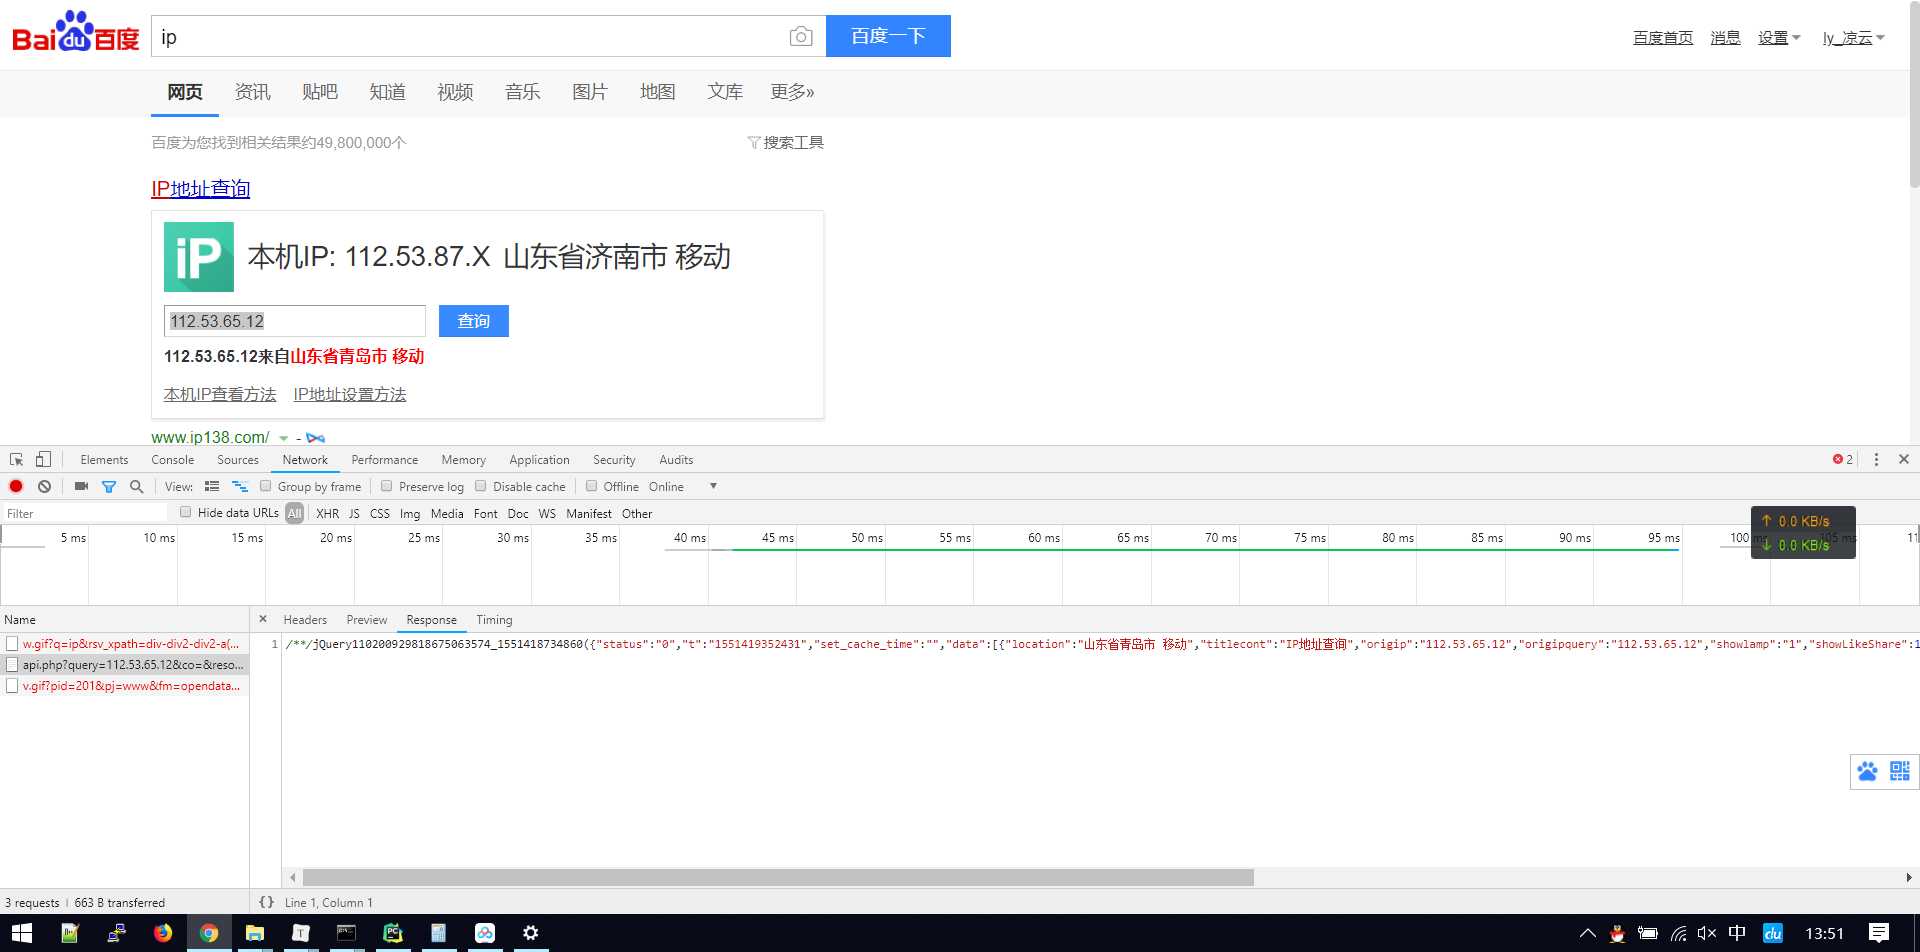
Task: Open the Sources tab
Action: [x=238, y=459]
